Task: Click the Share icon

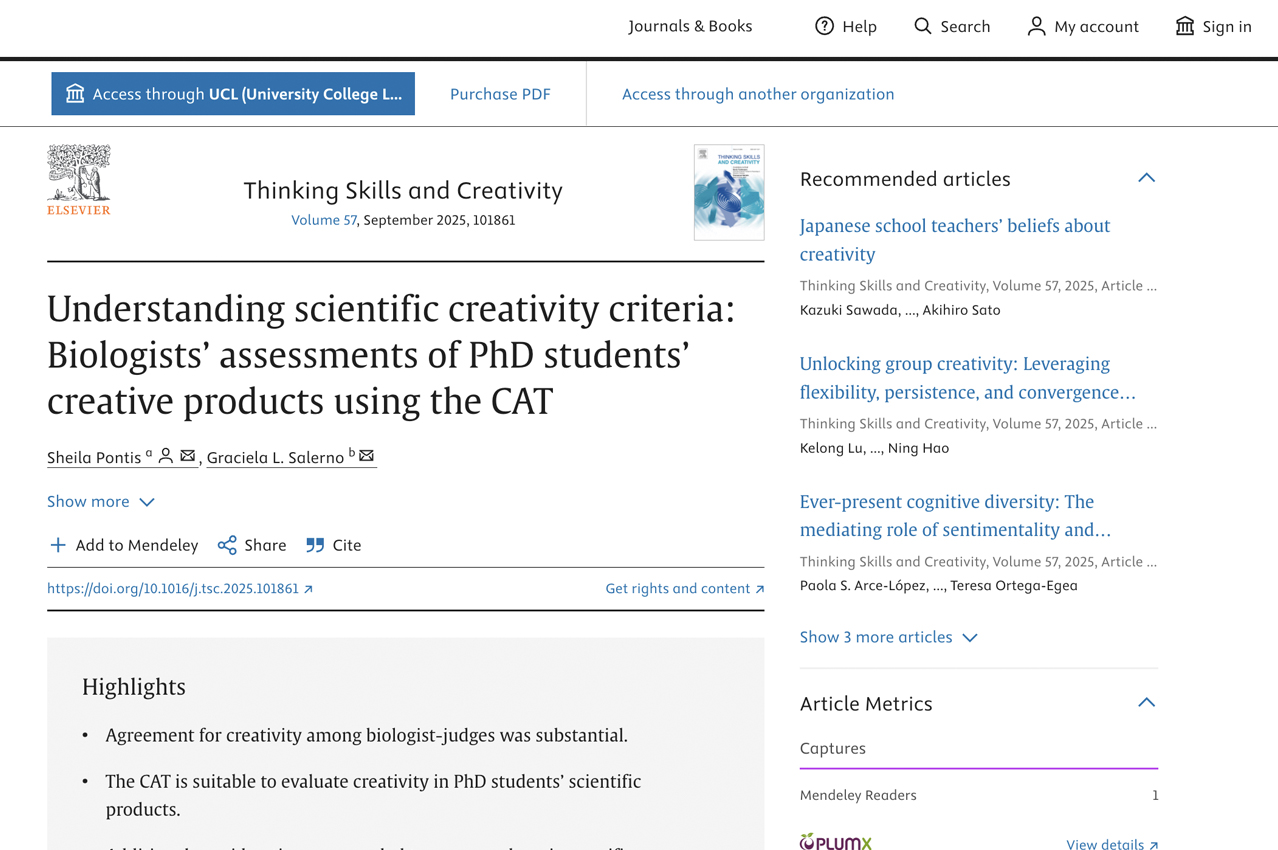Action: coord(227,545)
